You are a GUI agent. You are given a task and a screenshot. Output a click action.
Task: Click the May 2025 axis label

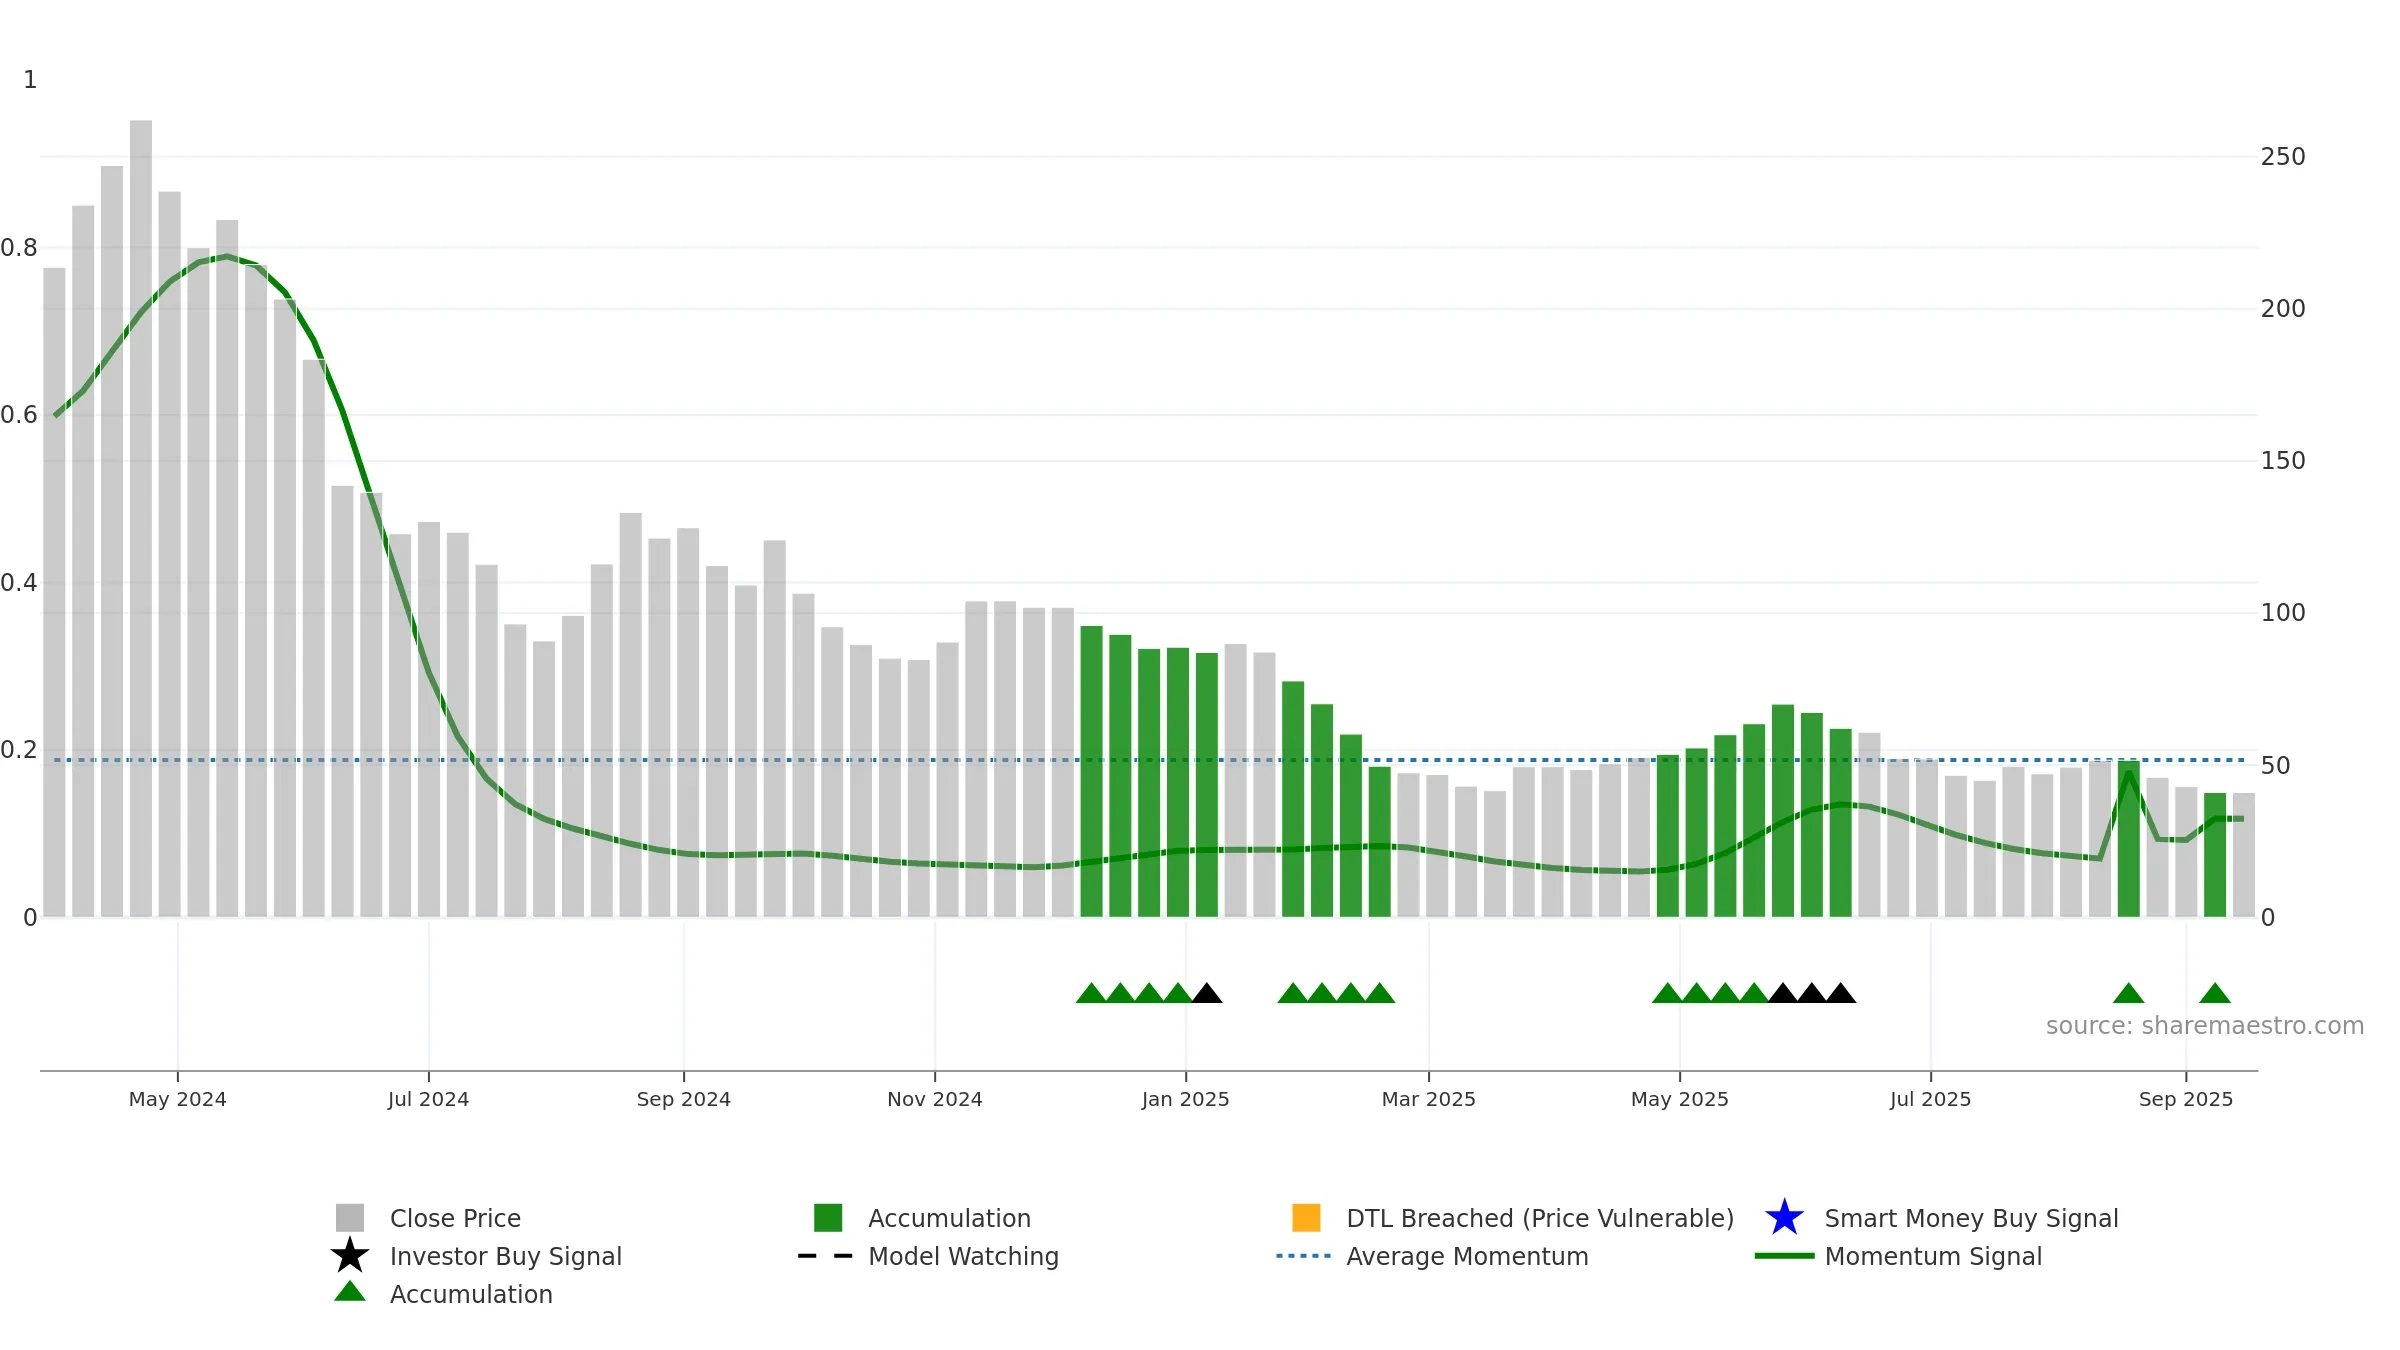point(1680,1099)
